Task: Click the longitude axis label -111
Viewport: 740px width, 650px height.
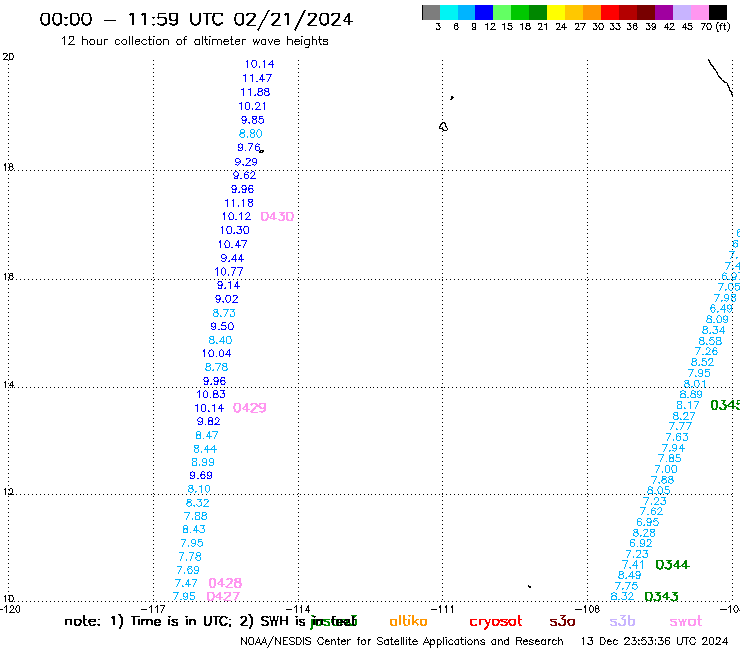Action: 443,609
